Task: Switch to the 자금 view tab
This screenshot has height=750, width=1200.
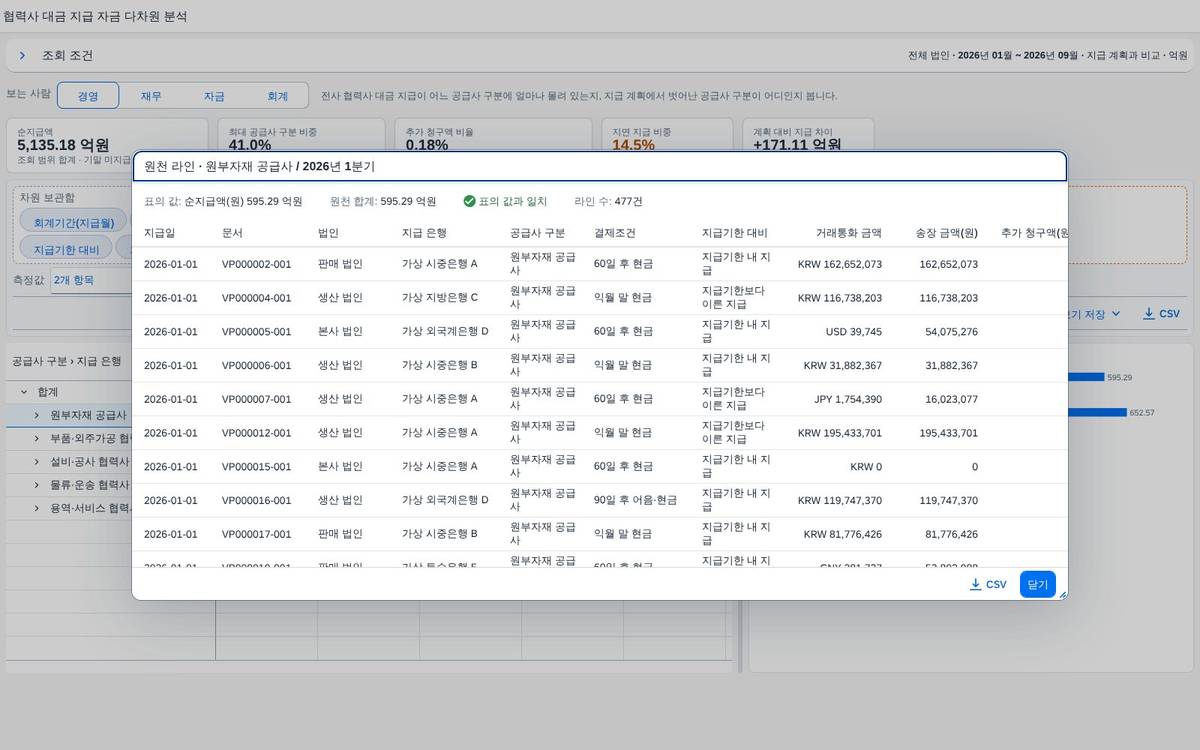Action: [214, 96]
